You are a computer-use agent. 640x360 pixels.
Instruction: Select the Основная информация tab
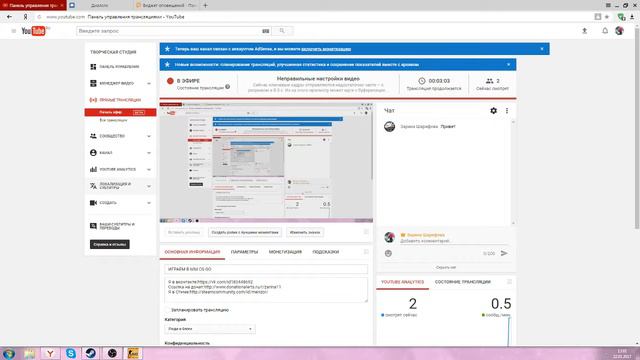coord(192,252)
